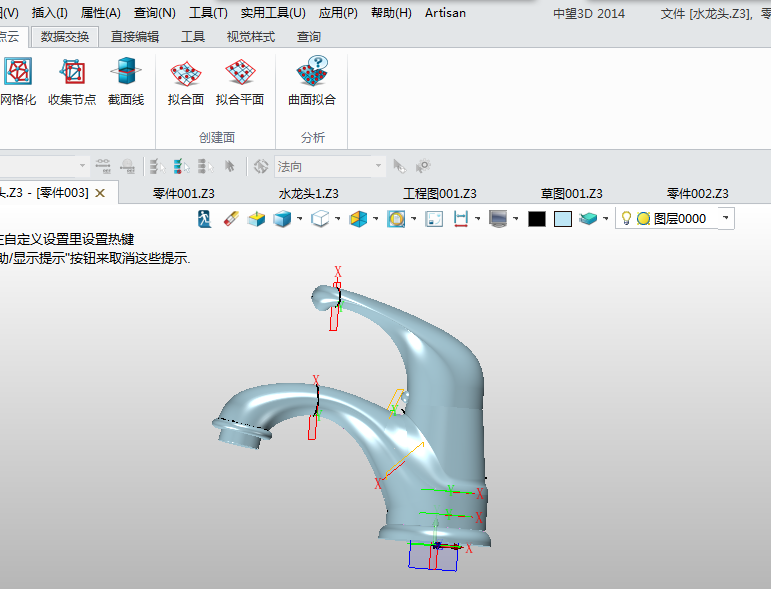Open the 工具(T) menu

(208, 13)
